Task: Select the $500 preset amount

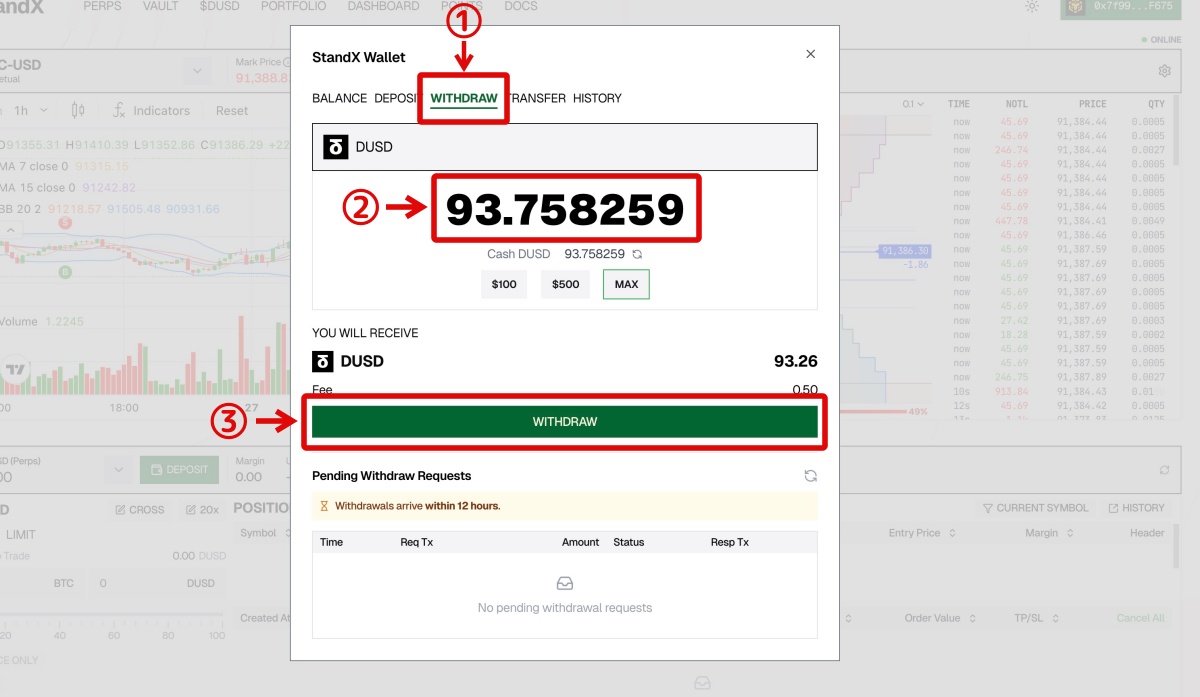Action: coord(565,284)
